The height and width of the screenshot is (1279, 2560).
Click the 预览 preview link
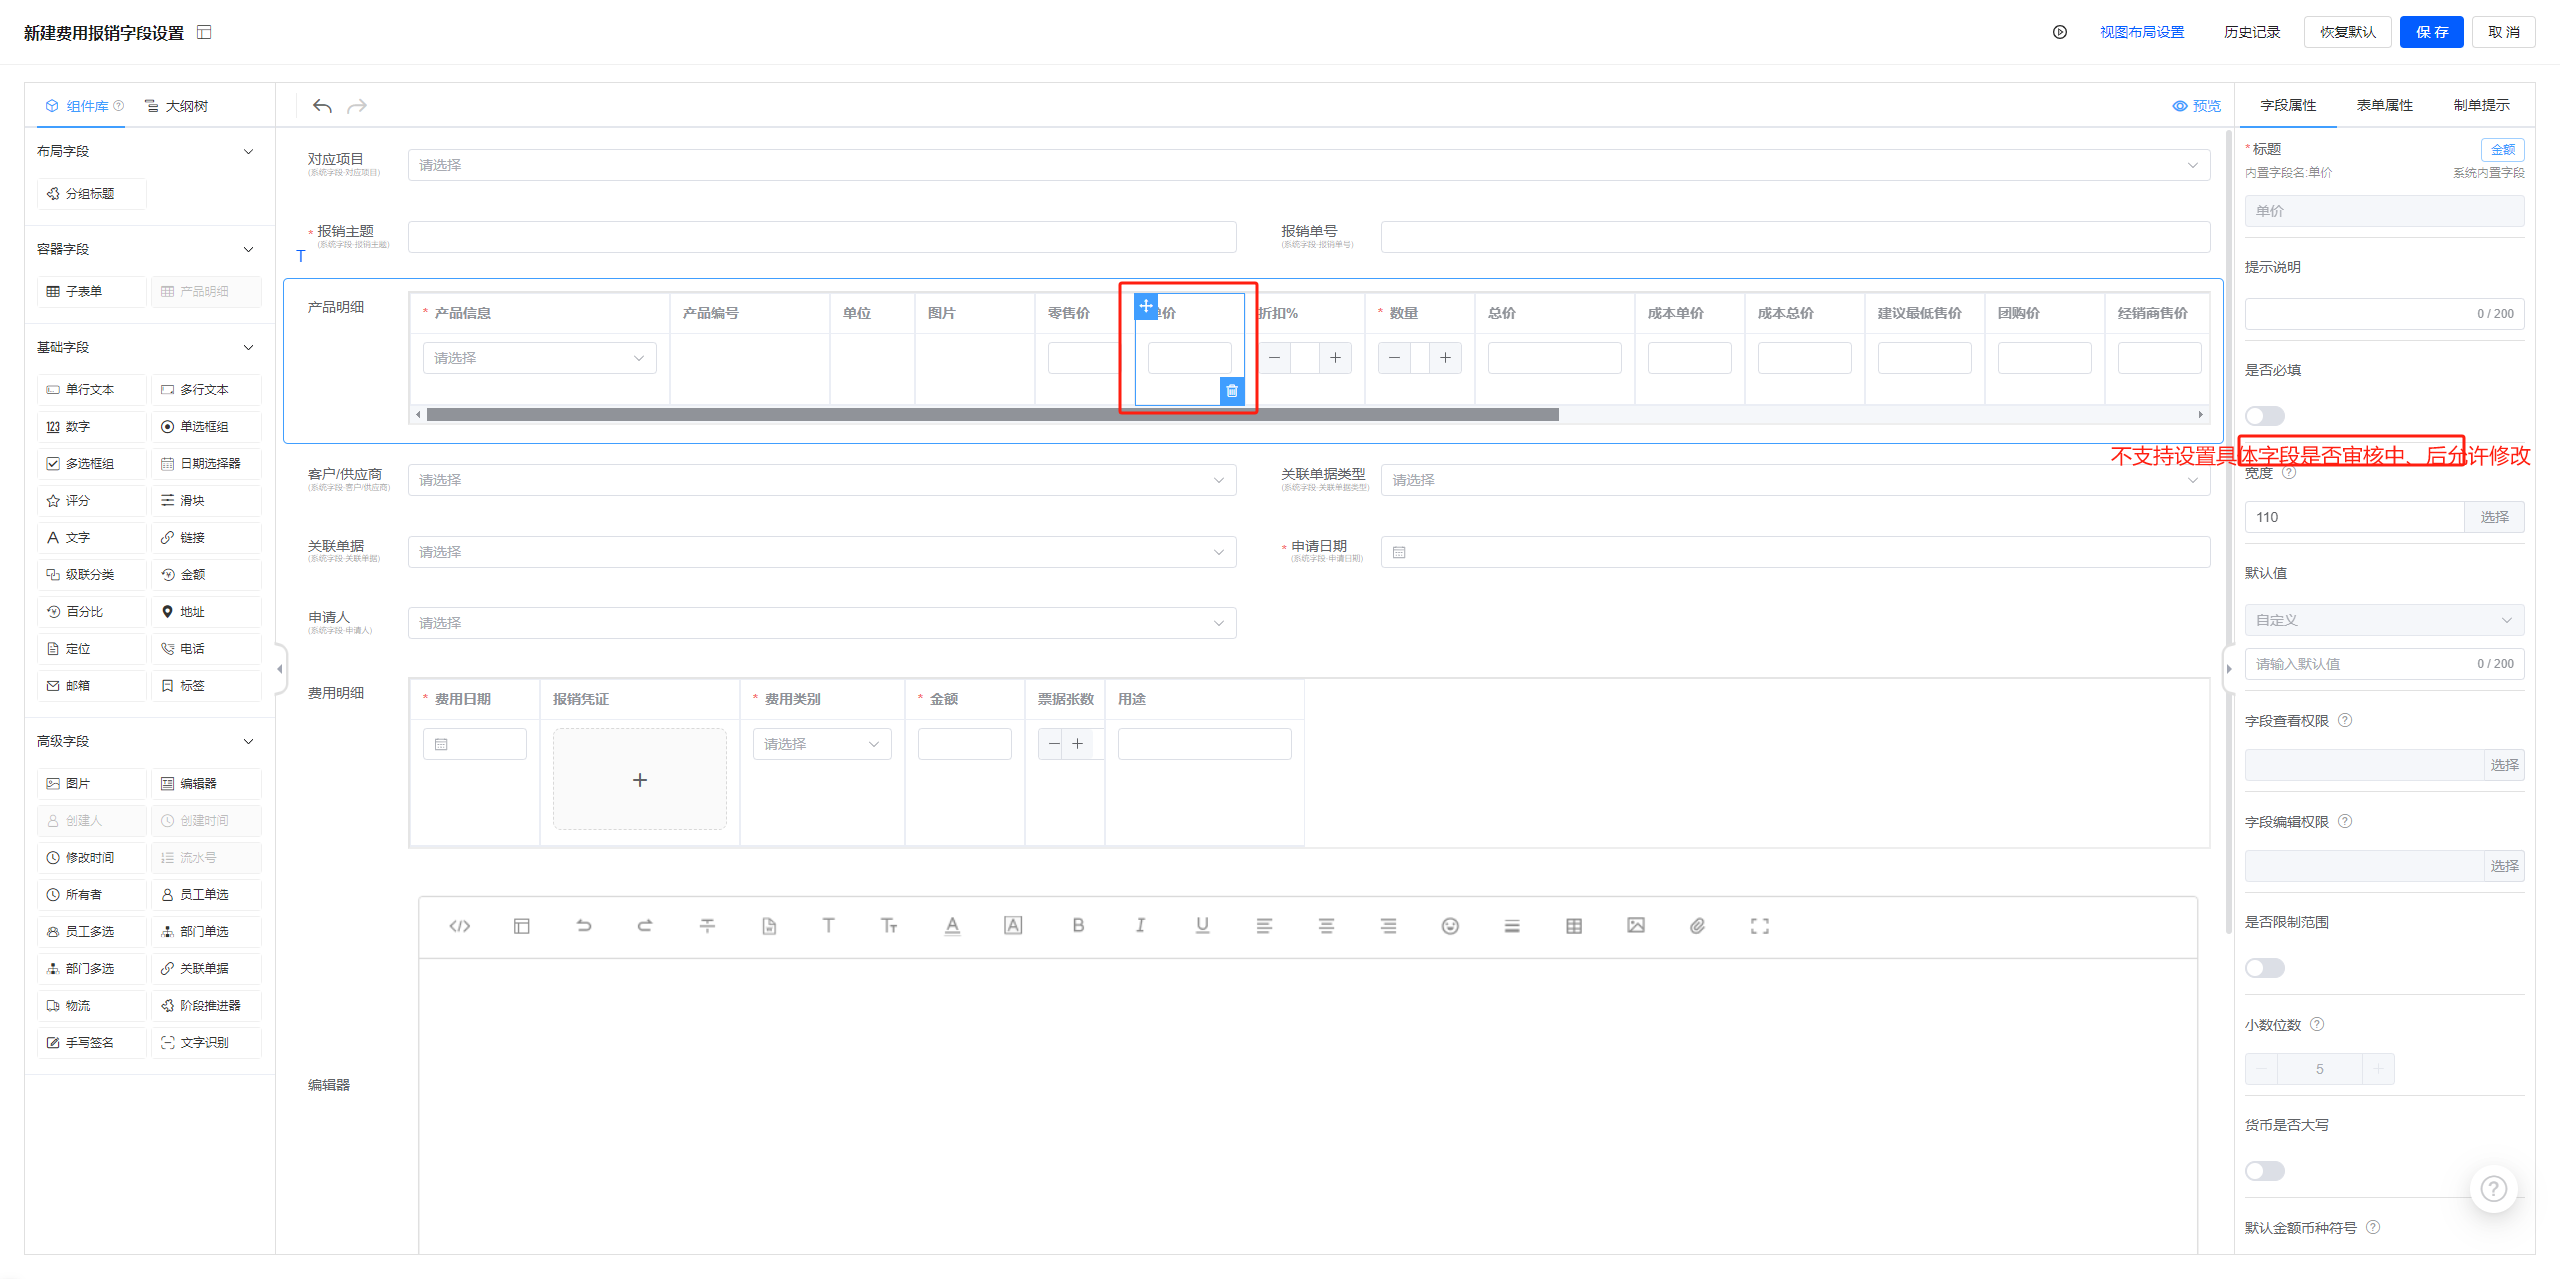click(2197, 106)
